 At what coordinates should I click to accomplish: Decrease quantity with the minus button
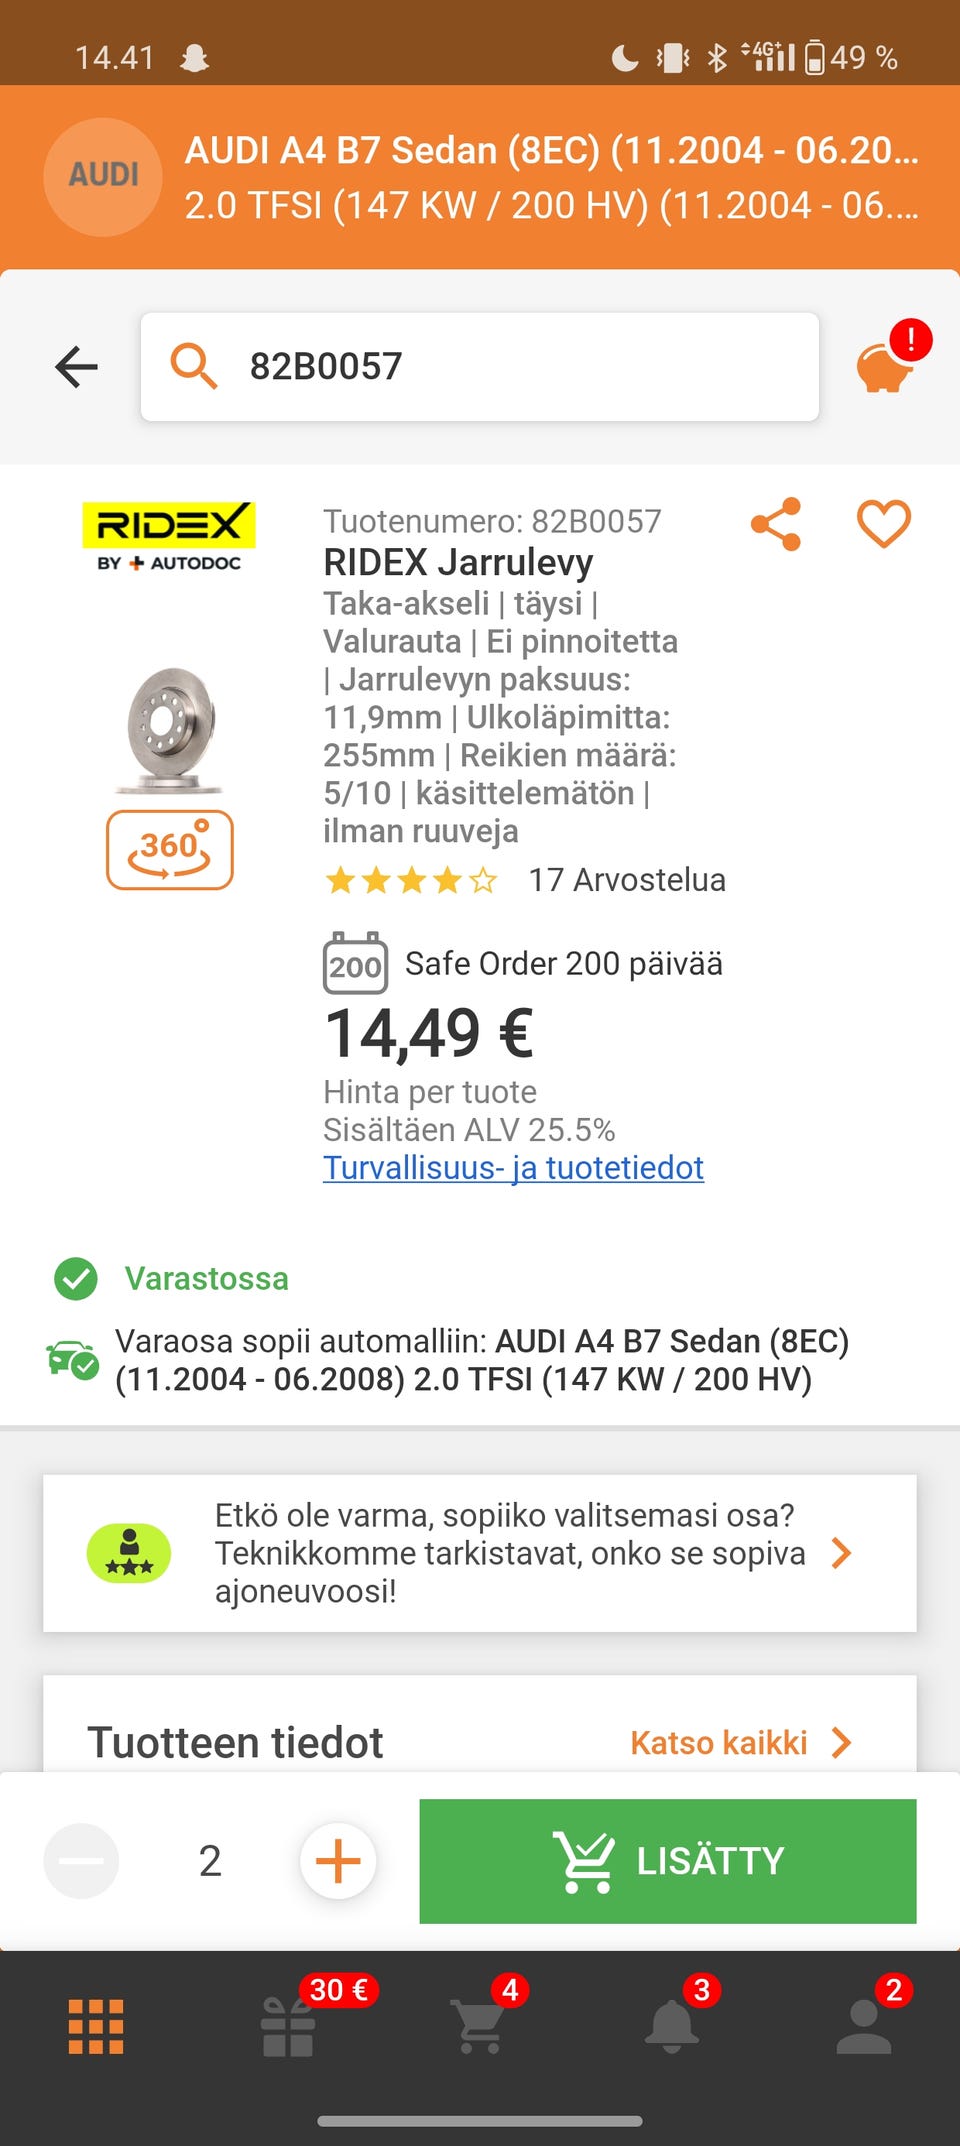[81, 1861]
